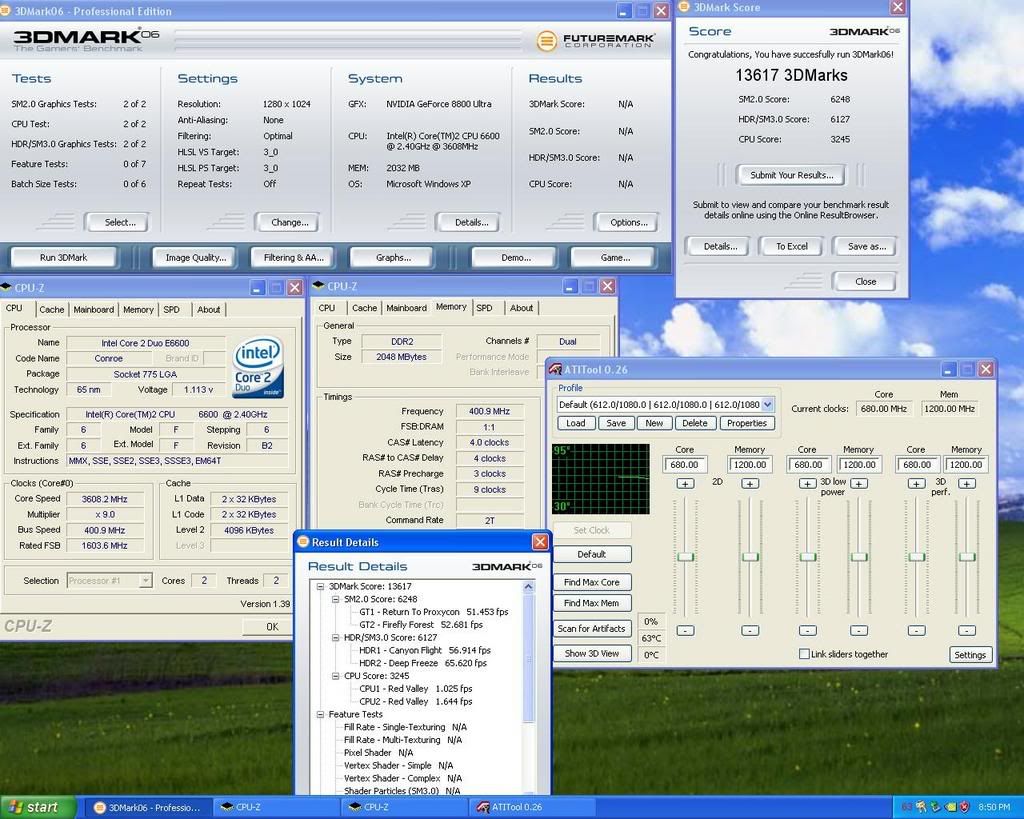The image size is (1024, 819).
Task: Switch to 3DMark06 taskbar button
Action: click(x=146, y=807)
